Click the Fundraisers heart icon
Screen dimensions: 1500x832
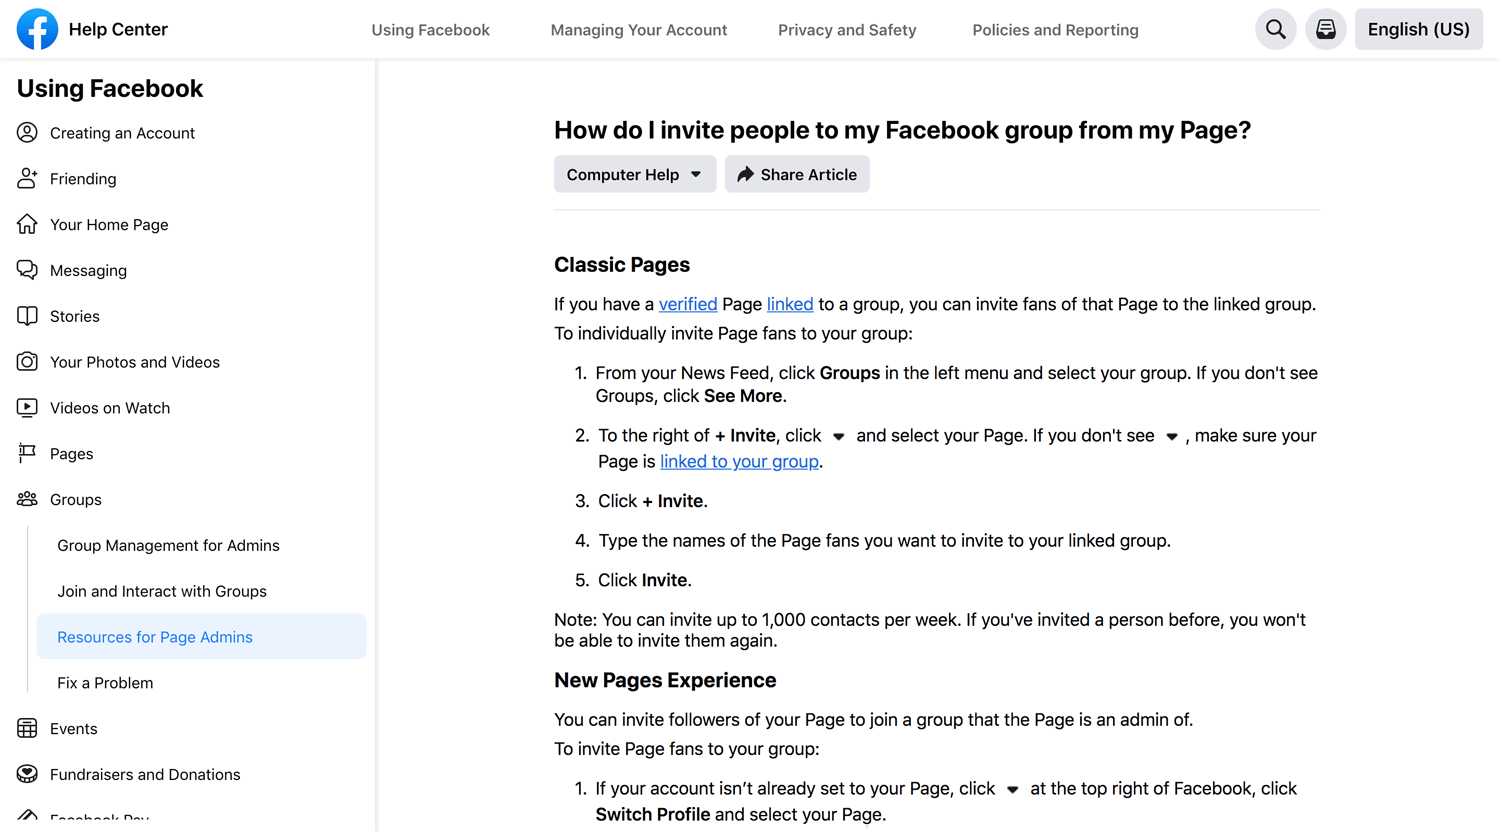[x=27, y=774]
